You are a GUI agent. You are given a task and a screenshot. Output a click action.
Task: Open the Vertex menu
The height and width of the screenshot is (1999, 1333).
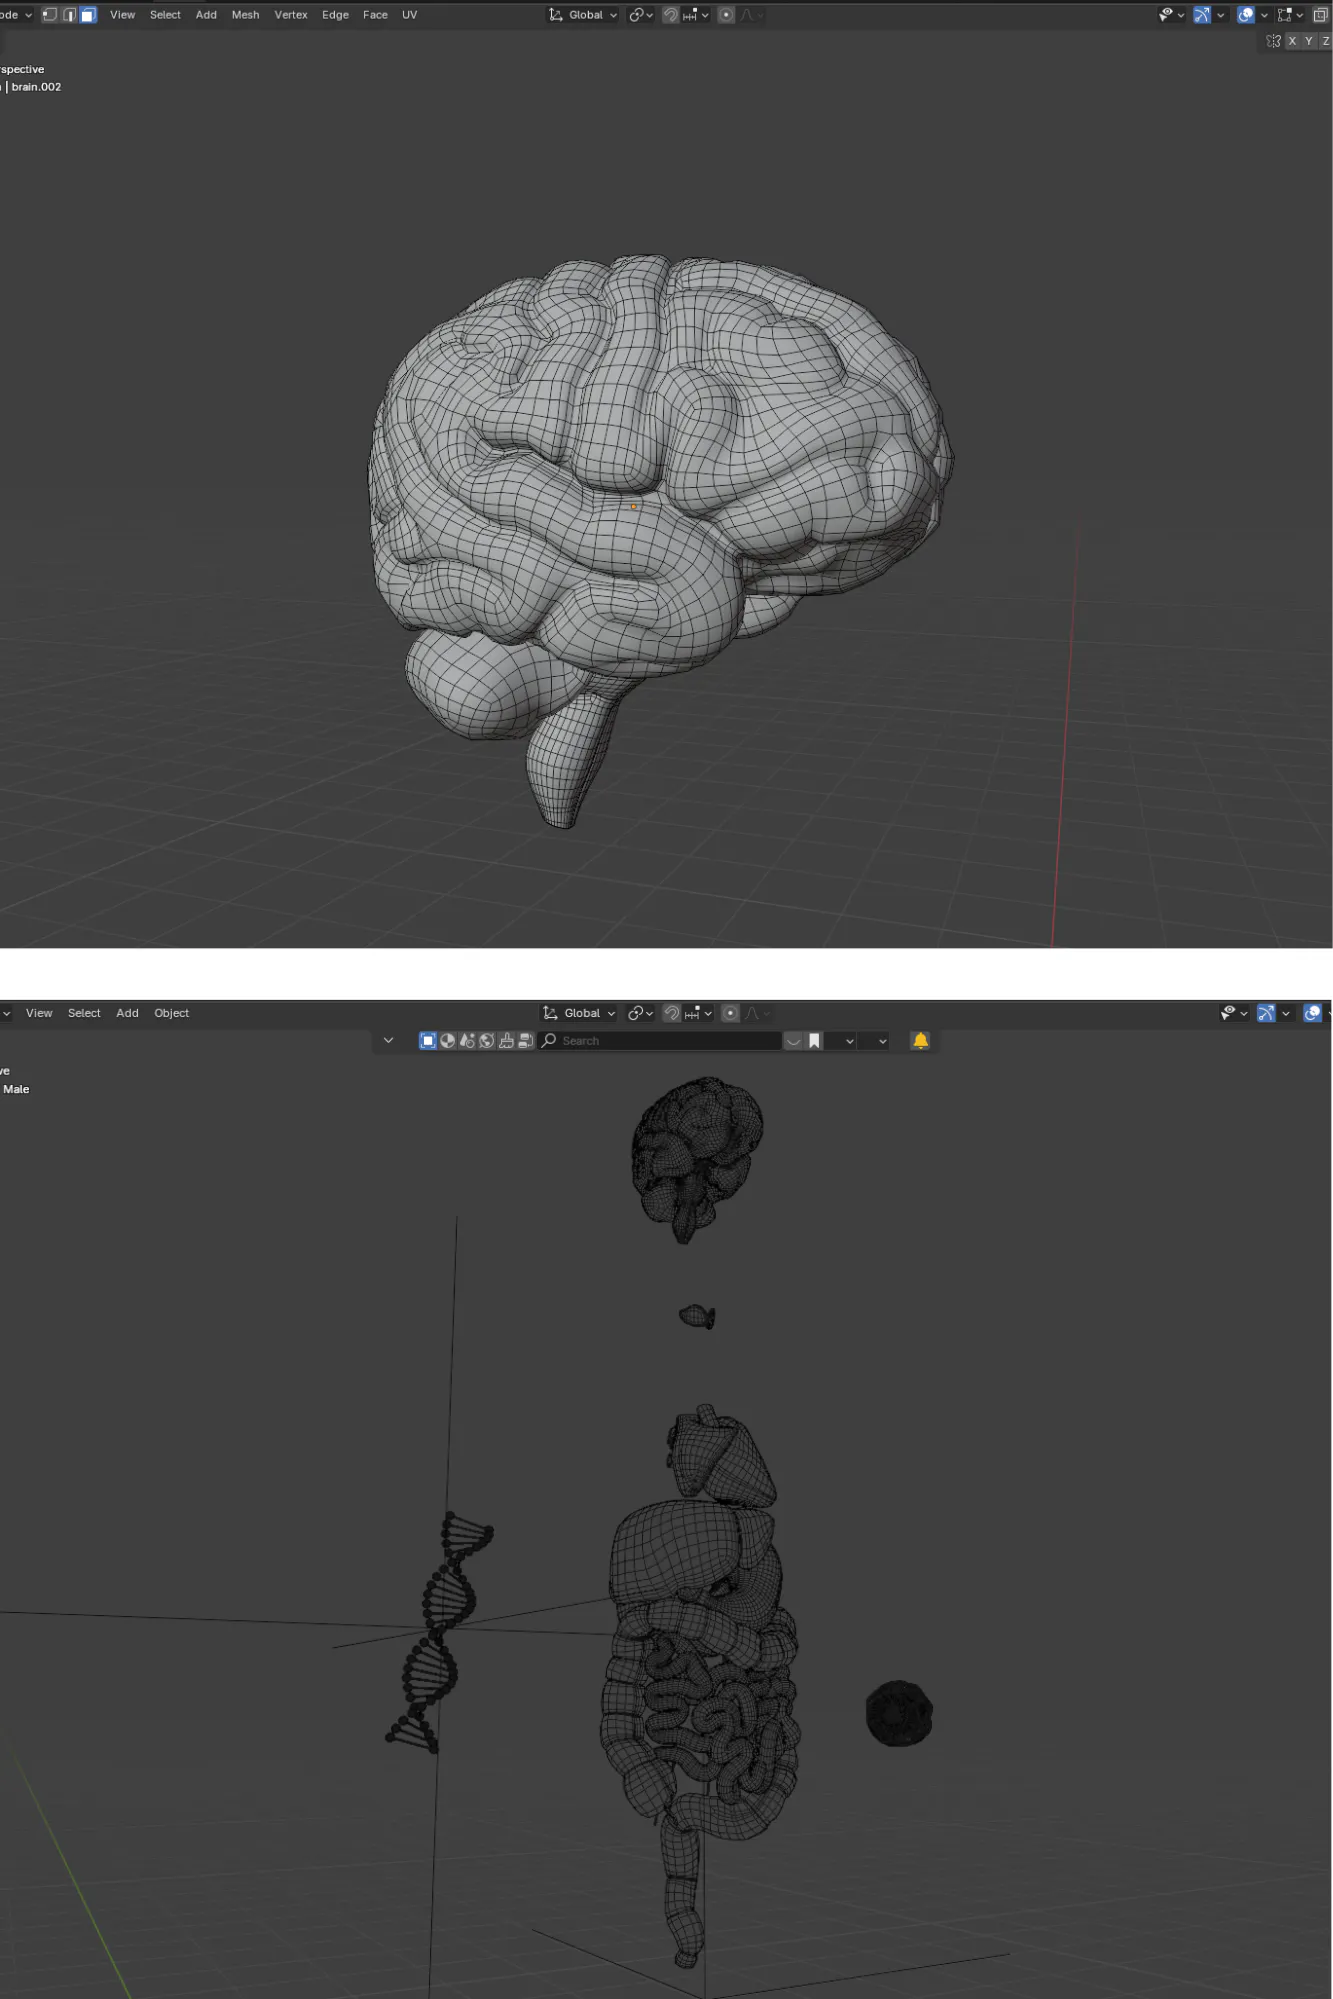click(x=291, y=15)
